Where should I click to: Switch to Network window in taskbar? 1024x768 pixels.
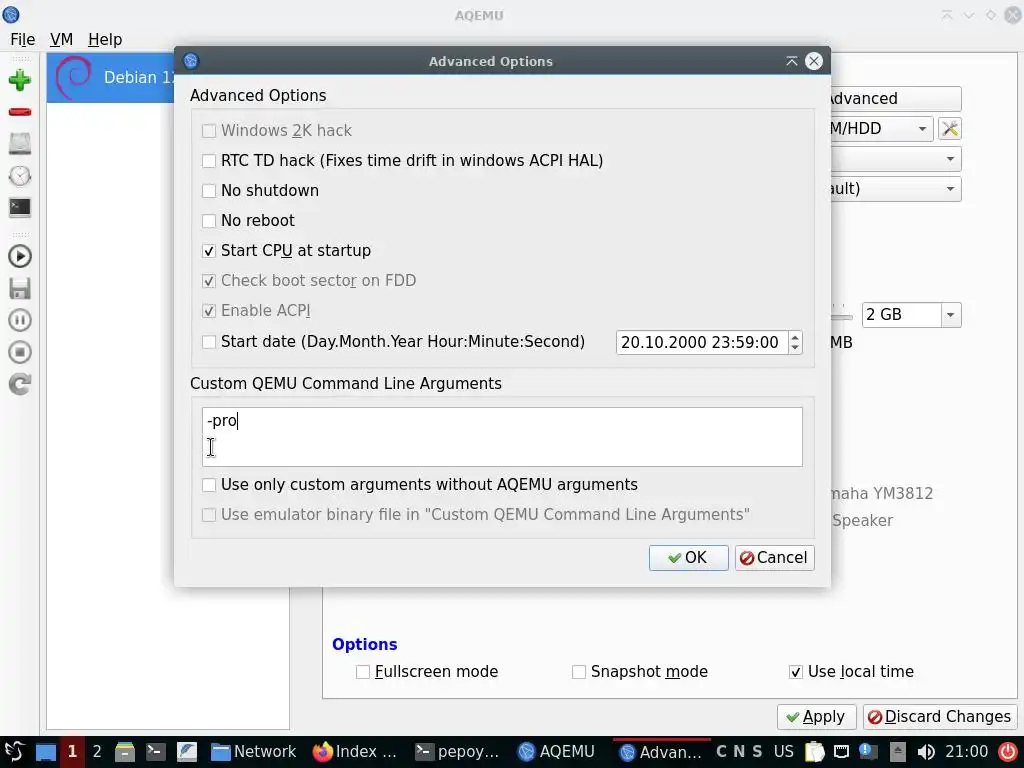253,752
